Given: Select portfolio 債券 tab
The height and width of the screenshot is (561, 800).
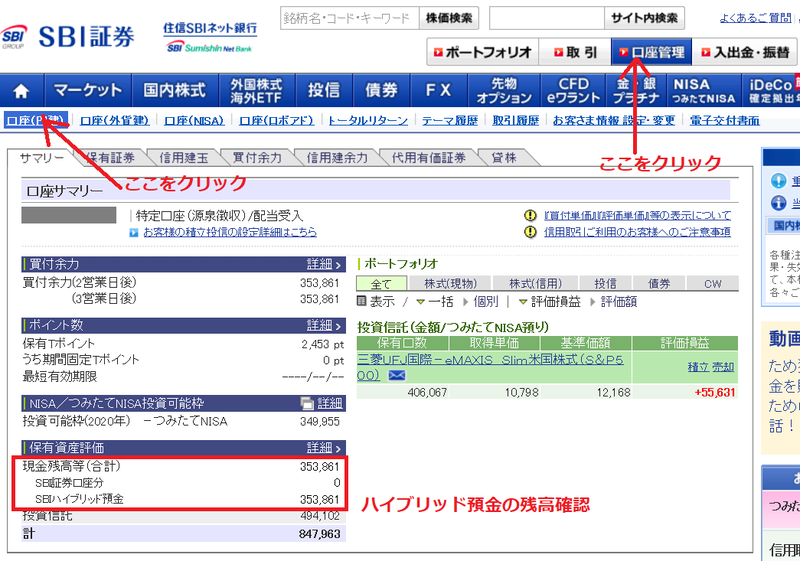Looking at the screenshot, I should [659, 283].
